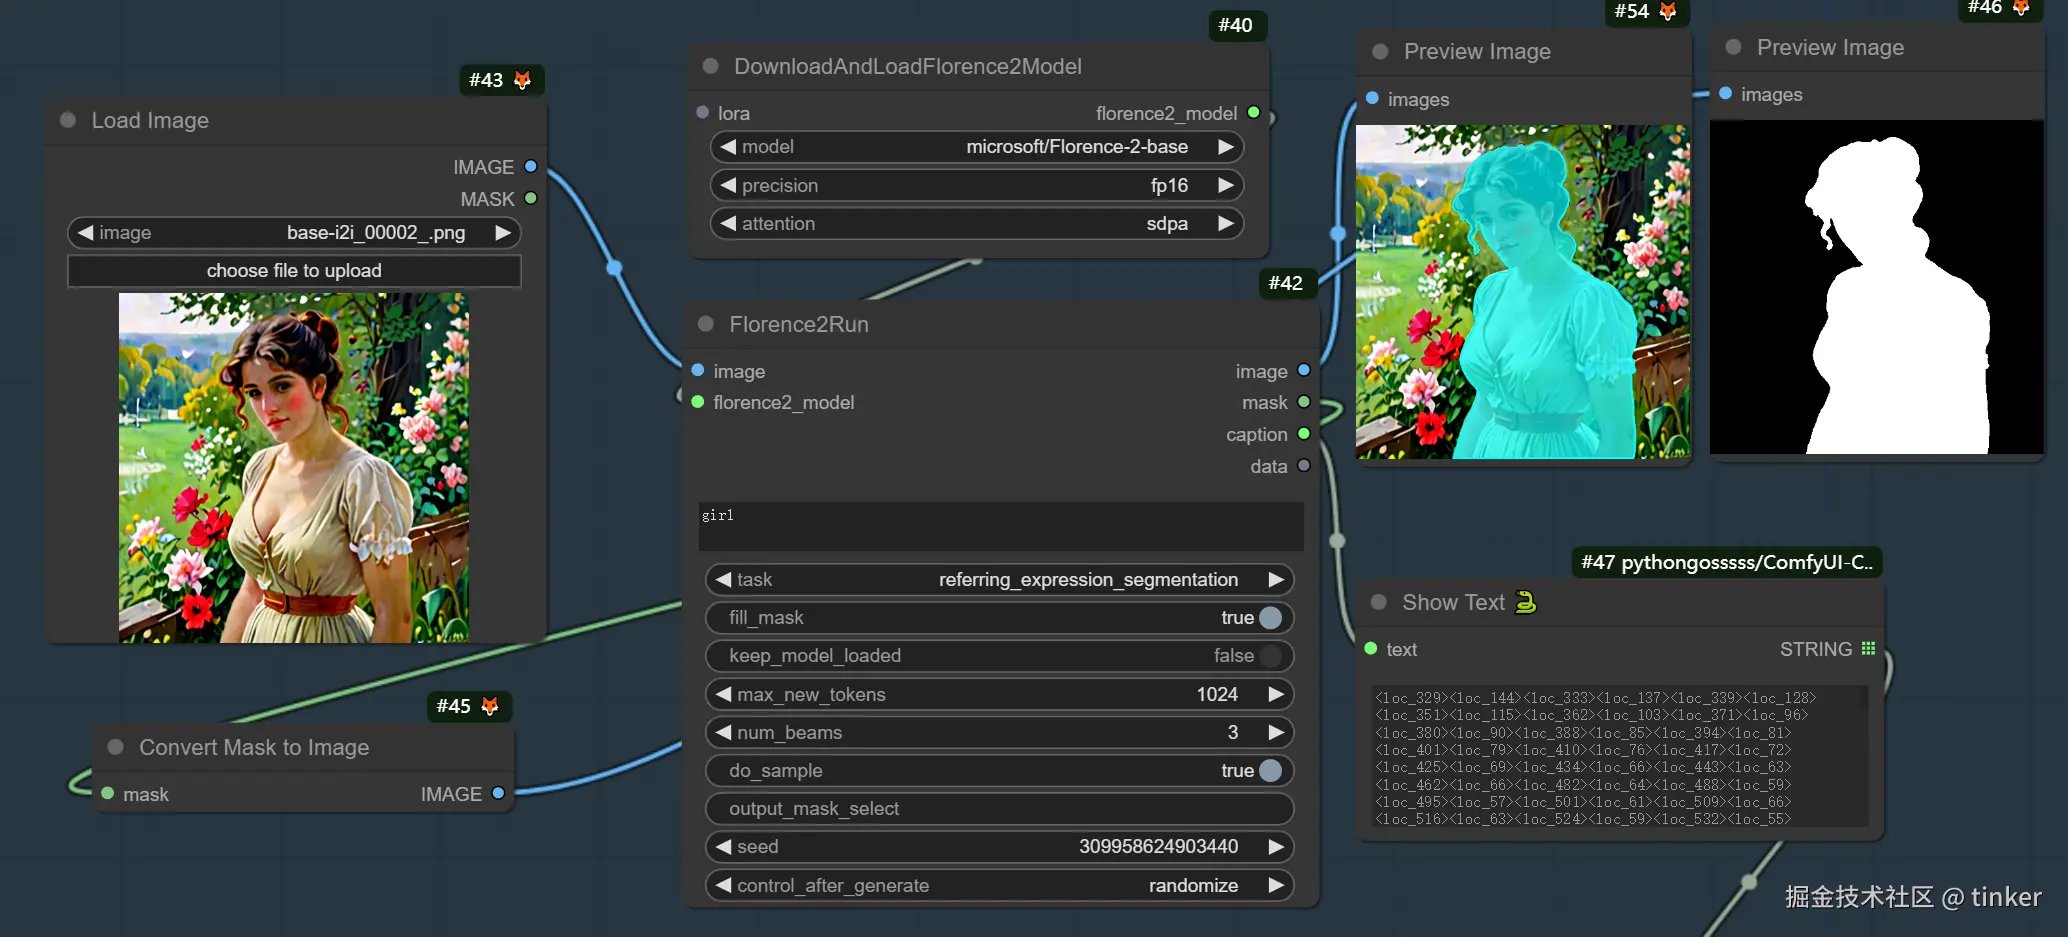
Task: Increase max_new_tokens with its right arrow
Action: [x=1276, y=694]
